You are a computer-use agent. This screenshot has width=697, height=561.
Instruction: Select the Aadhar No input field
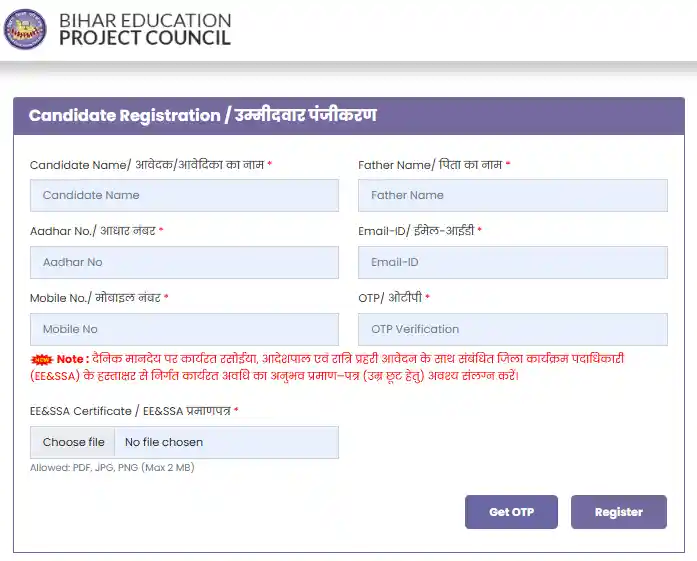coord(184,262)
